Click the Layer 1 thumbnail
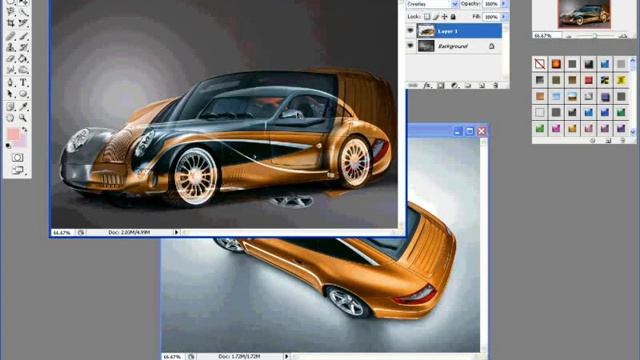 tap(426, 31)
